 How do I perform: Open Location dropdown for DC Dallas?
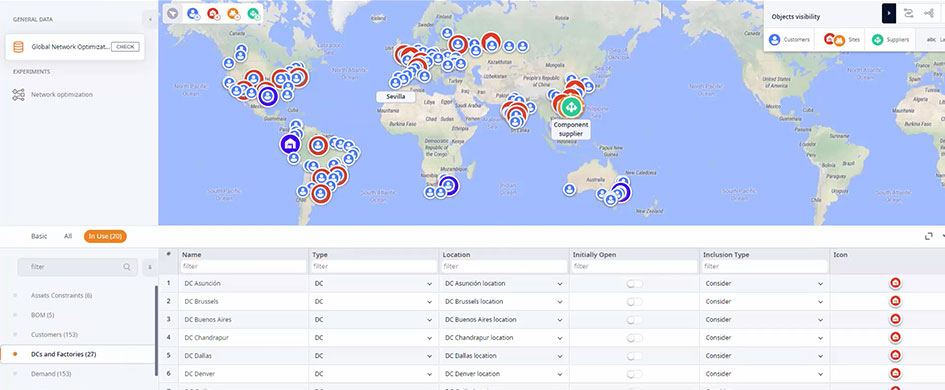pyautogui.click(x=503, y=356)
